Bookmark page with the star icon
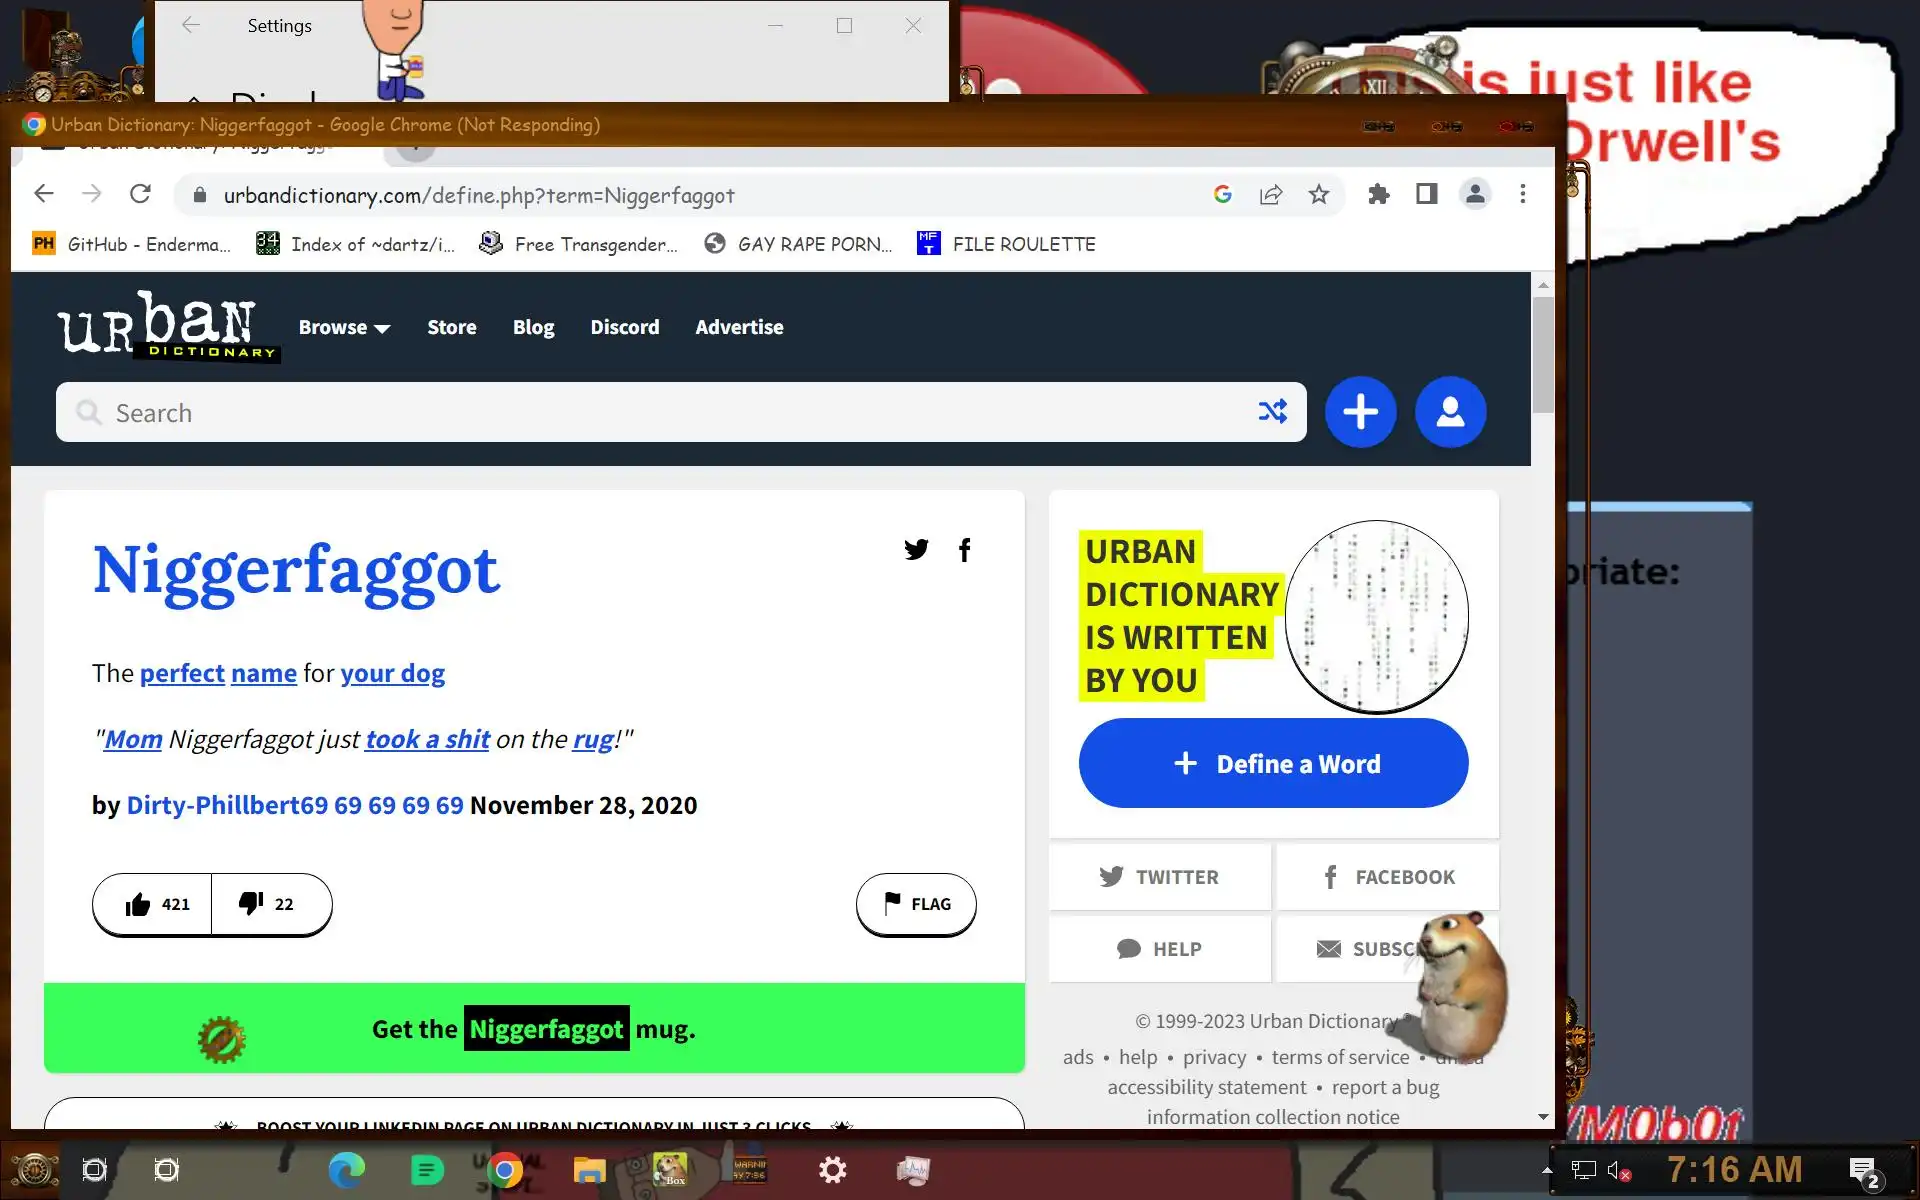1920x1200 pixels. tap(1319, 195)
